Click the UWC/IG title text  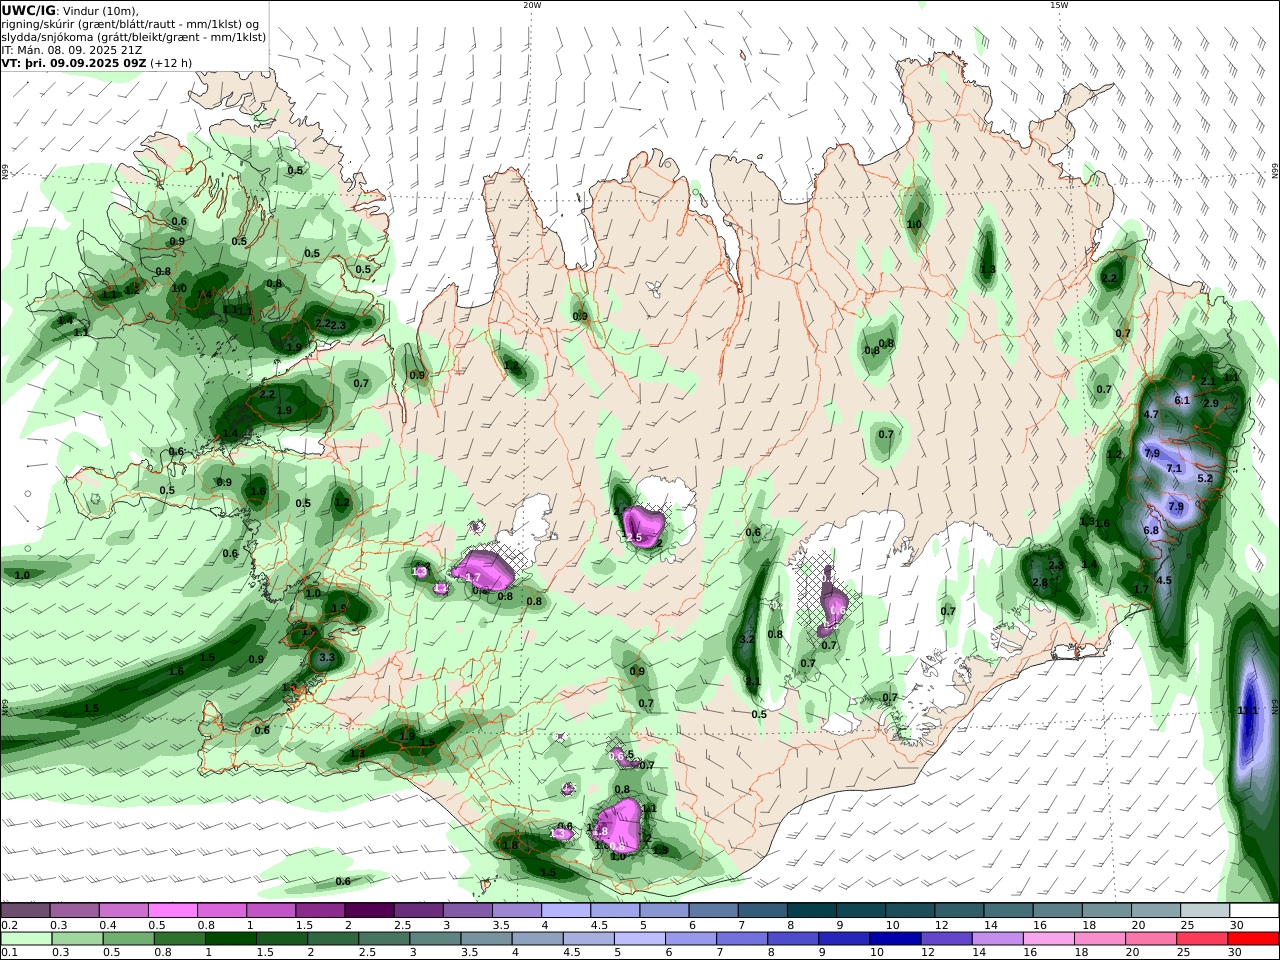28,10
